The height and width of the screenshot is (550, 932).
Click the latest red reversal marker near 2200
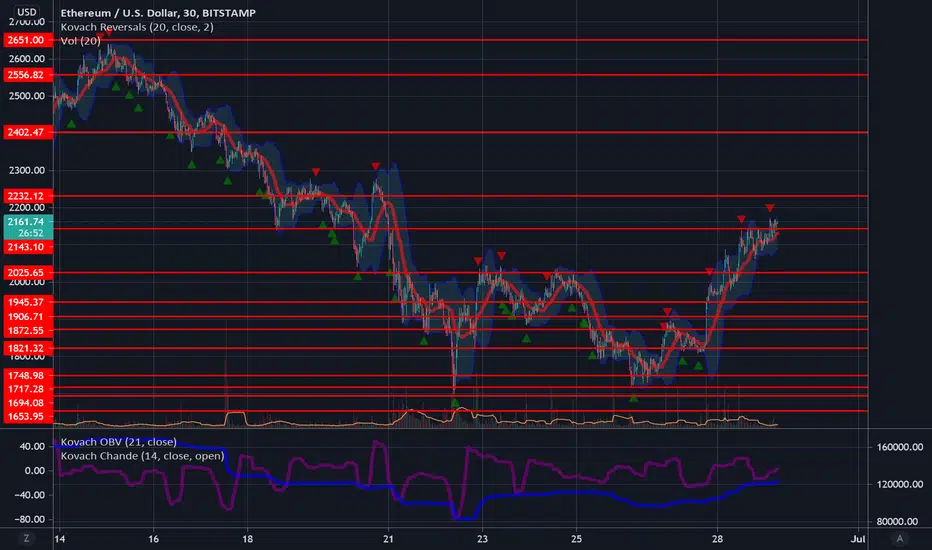[x=770, y=208]
